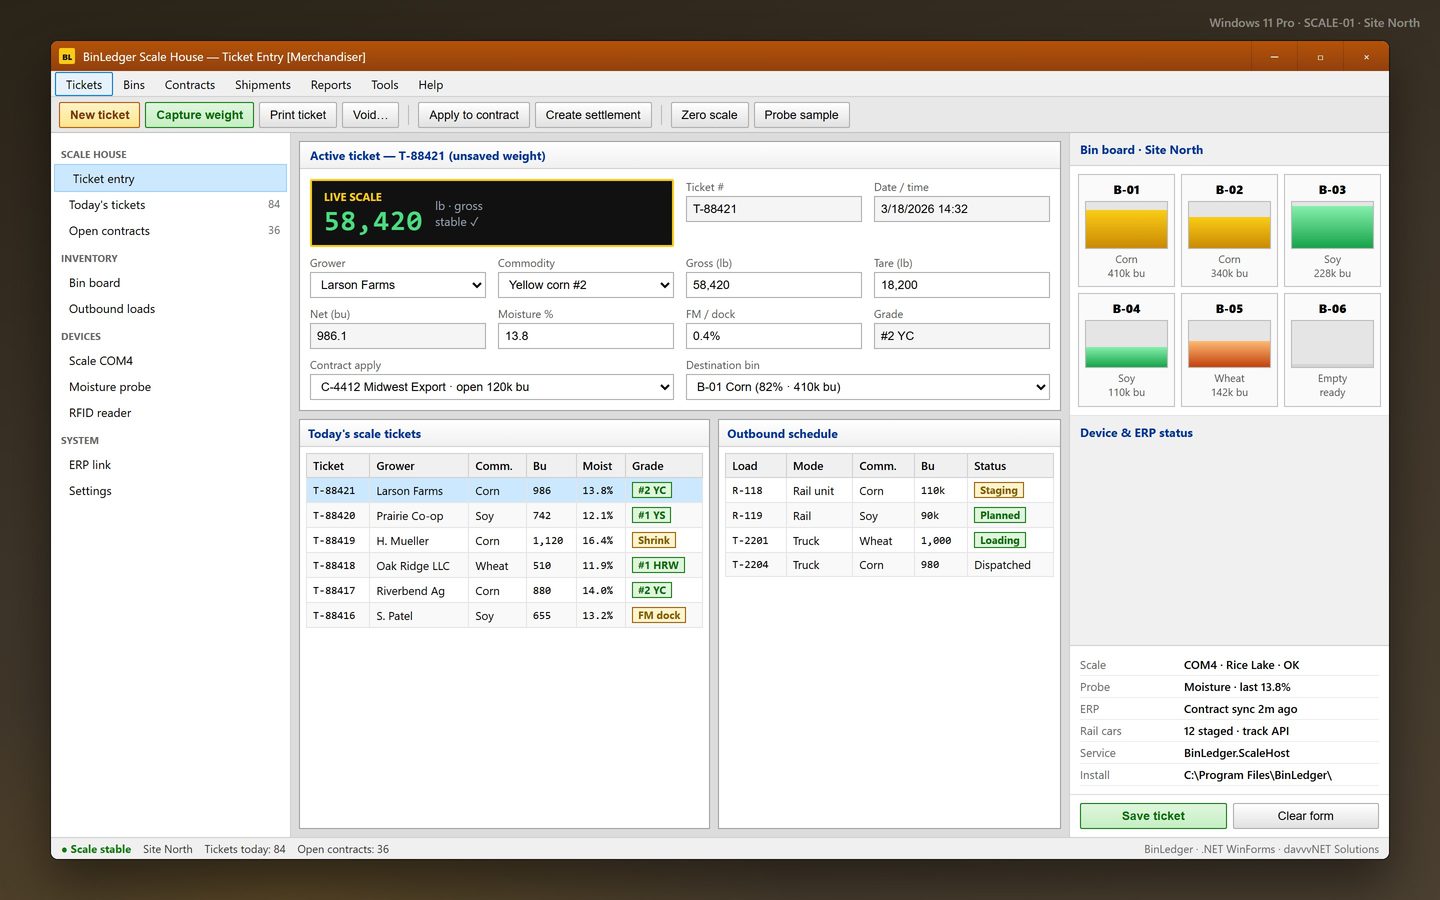Sort tickets by Moist column header

pos(600,466)
